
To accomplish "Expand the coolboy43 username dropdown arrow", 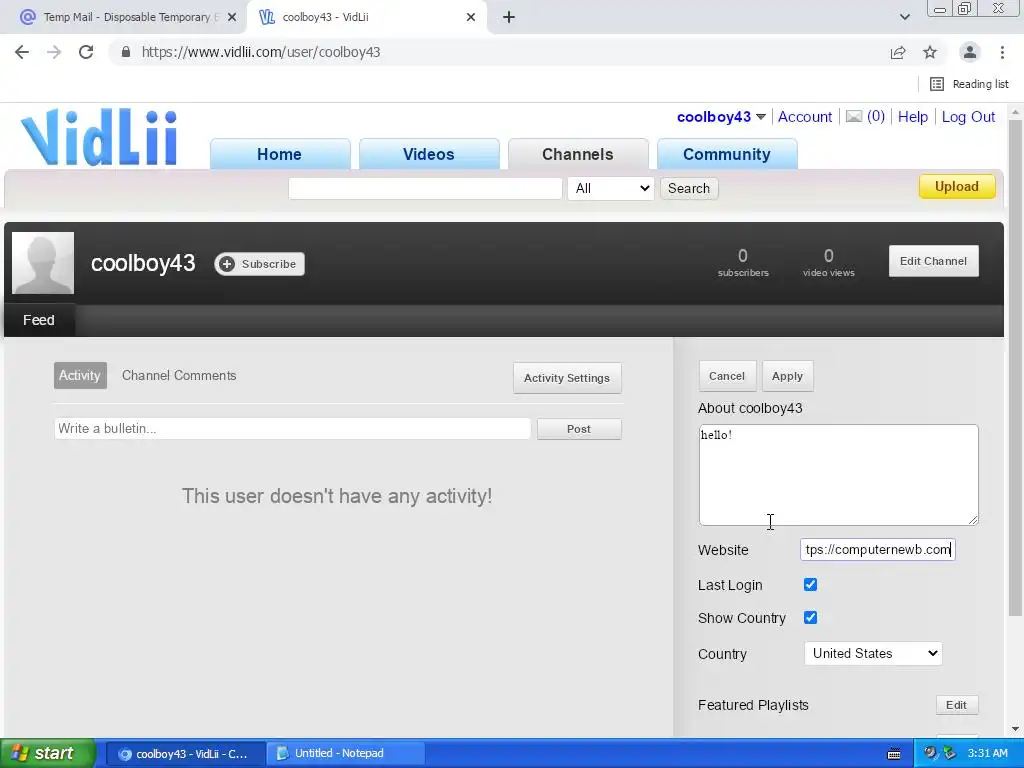I will pos(761,117).
